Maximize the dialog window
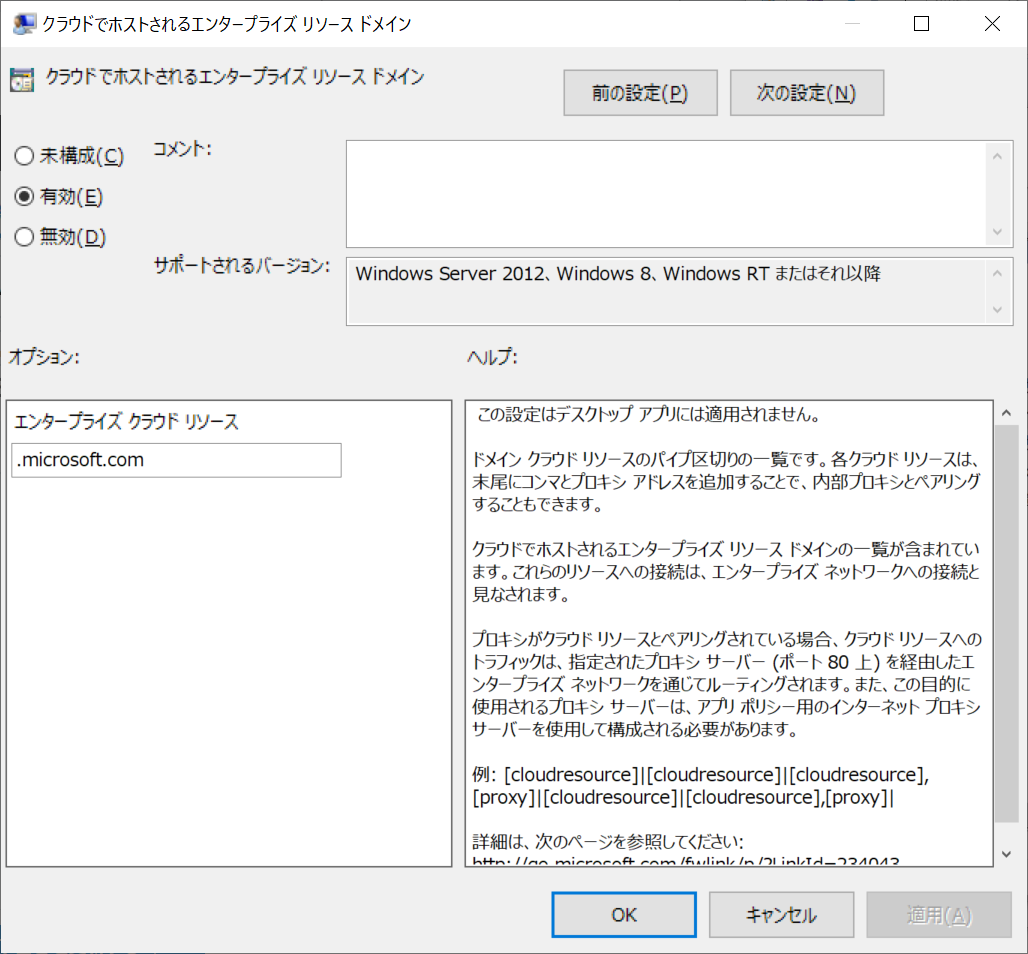 921,24
